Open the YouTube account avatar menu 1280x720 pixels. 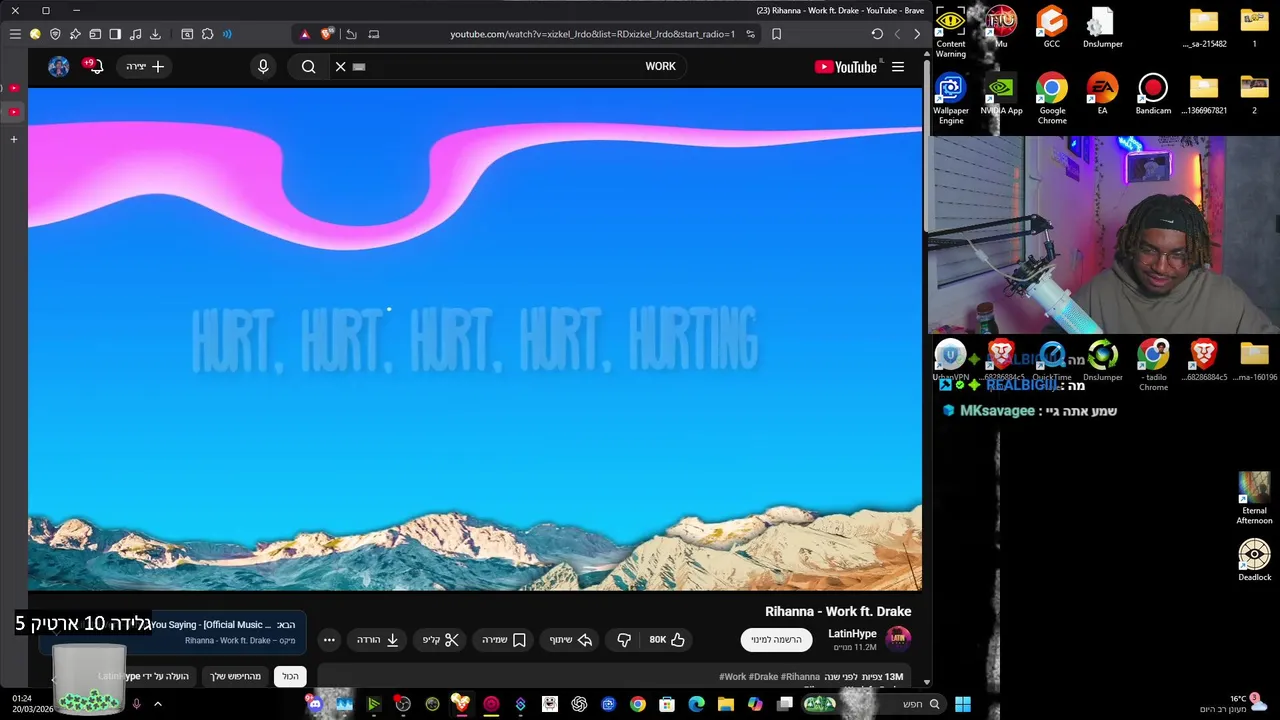click(x=59, y=67)
